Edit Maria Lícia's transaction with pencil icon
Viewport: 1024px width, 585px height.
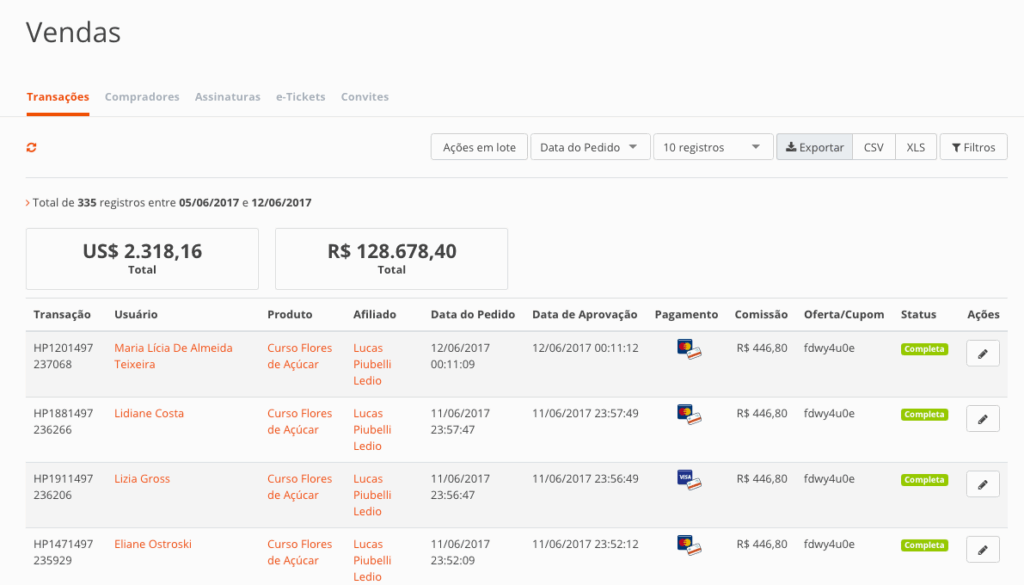982,354
